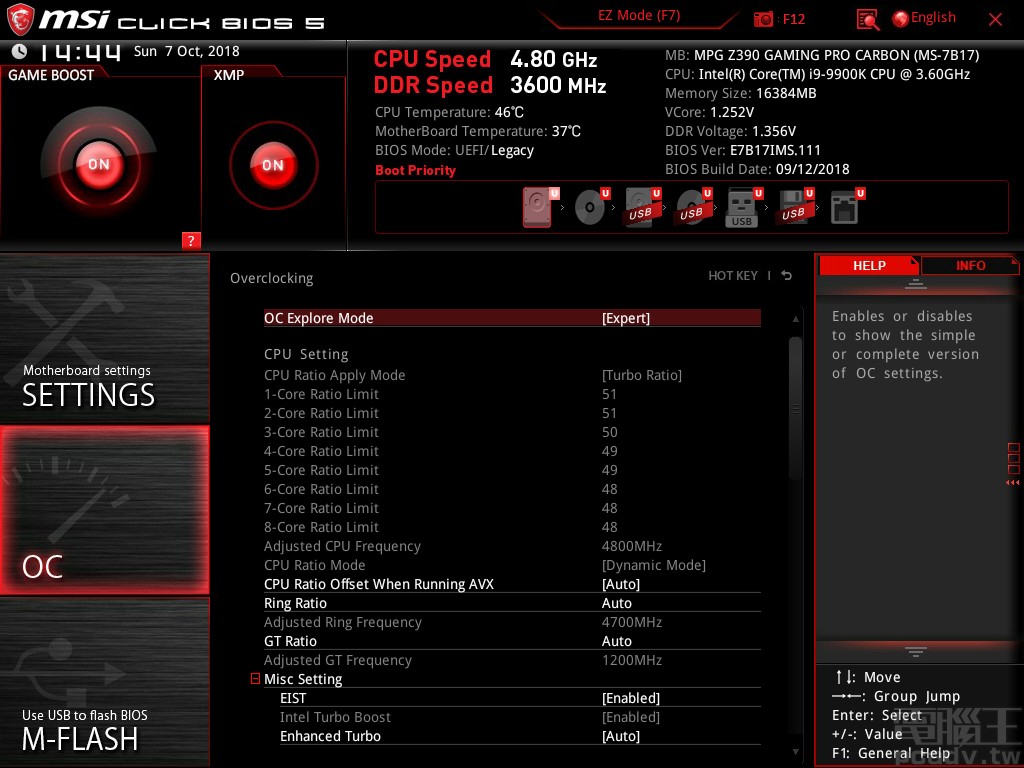The height and width of the screenshot is (768, 1024).
Task: Open the SETTINGS motherboard section
Action: tap(104, 338)
